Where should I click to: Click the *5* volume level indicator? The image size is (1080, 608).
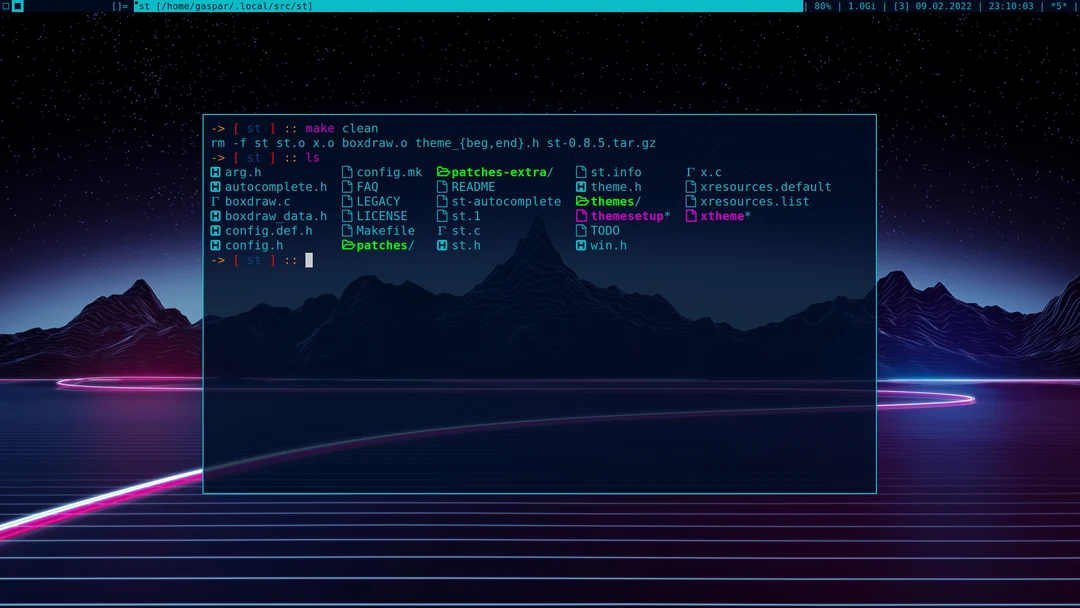point(1059,6)
